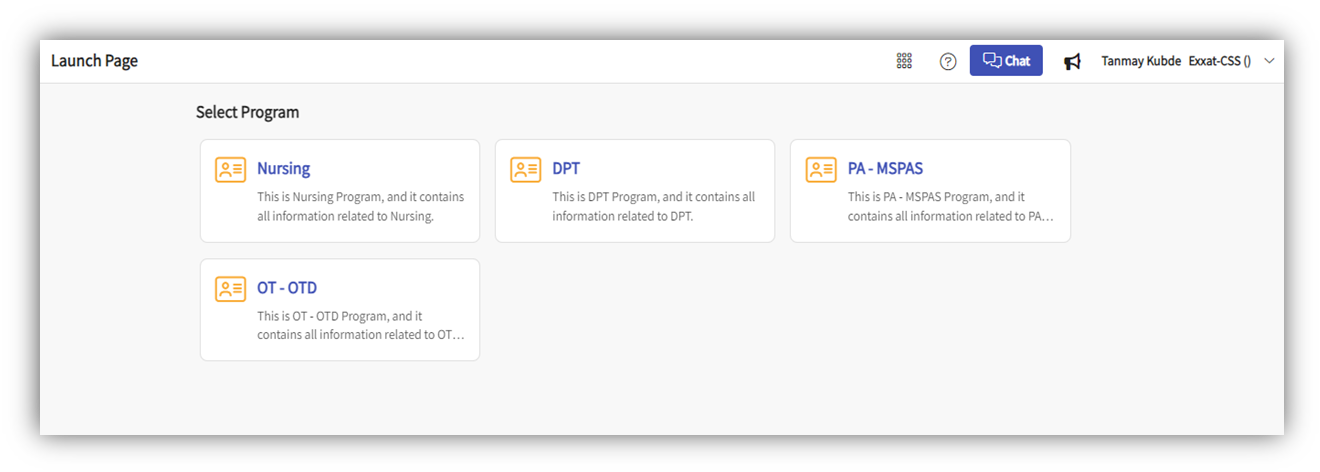Click the DPT program description text
Image resolution: width=1320 pixels, height=472 pixels.
point(653,206)
